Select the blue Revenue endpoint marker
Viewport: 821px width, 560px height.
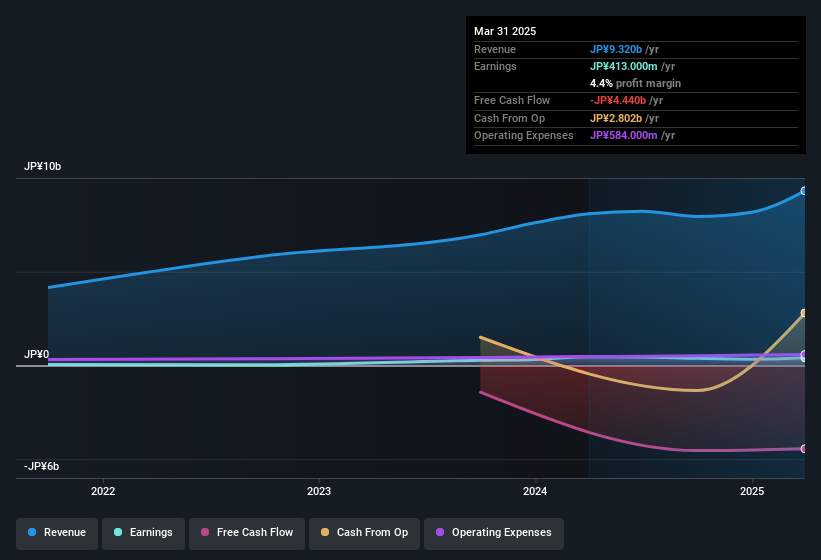(x=803, y=191)
